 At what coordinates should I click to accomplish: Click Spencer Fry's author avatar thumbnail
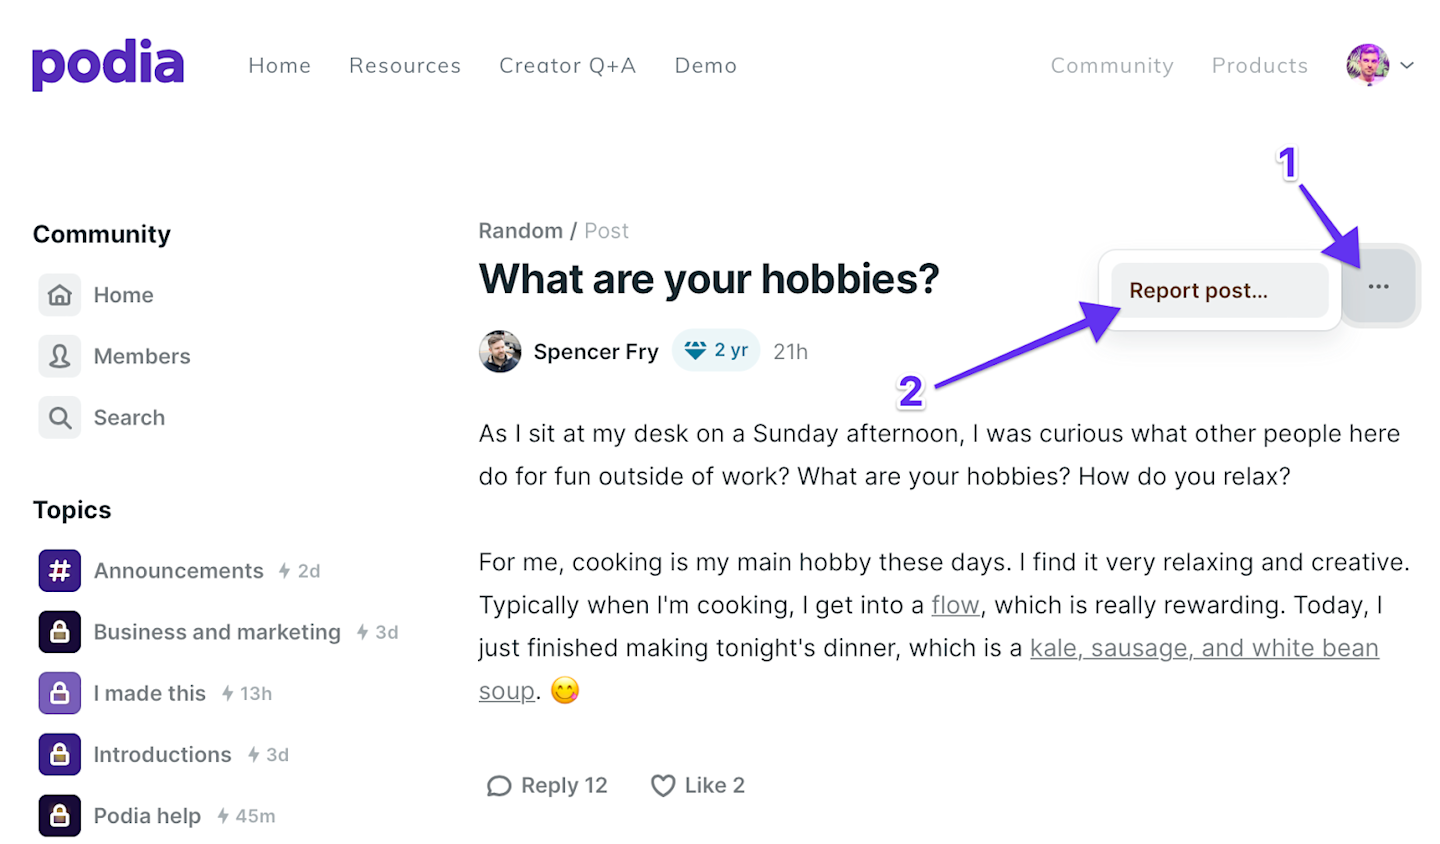(500, 352)
